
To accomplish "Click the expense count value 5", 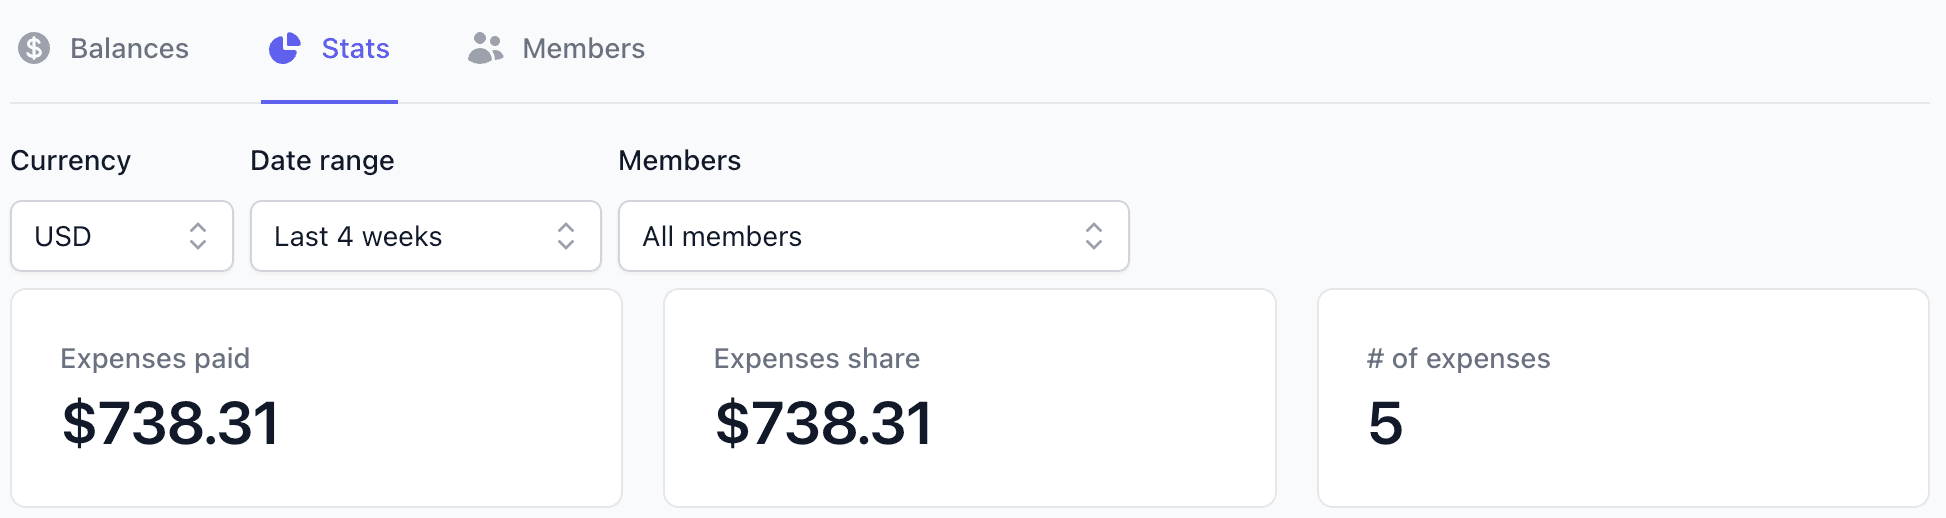I will click(1386, 424).
